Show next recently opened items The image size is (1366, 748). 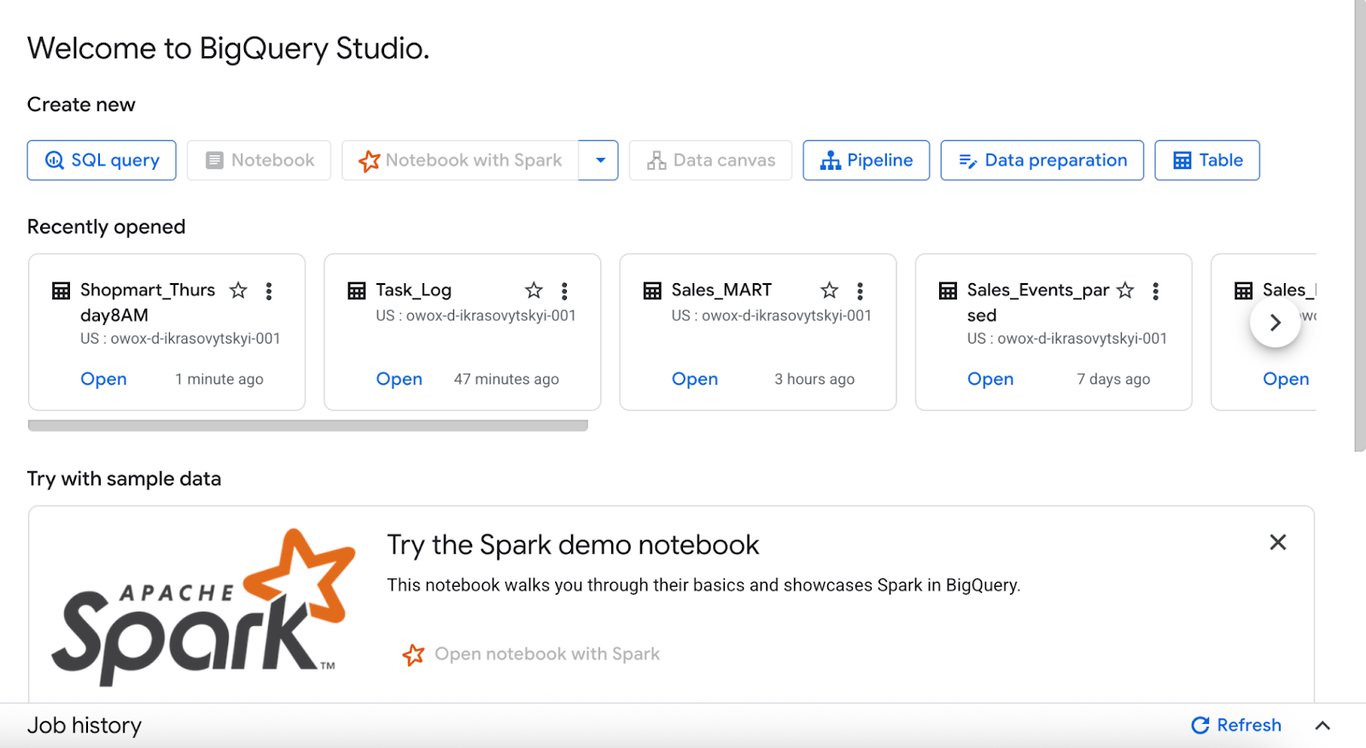pos(1275,322)
